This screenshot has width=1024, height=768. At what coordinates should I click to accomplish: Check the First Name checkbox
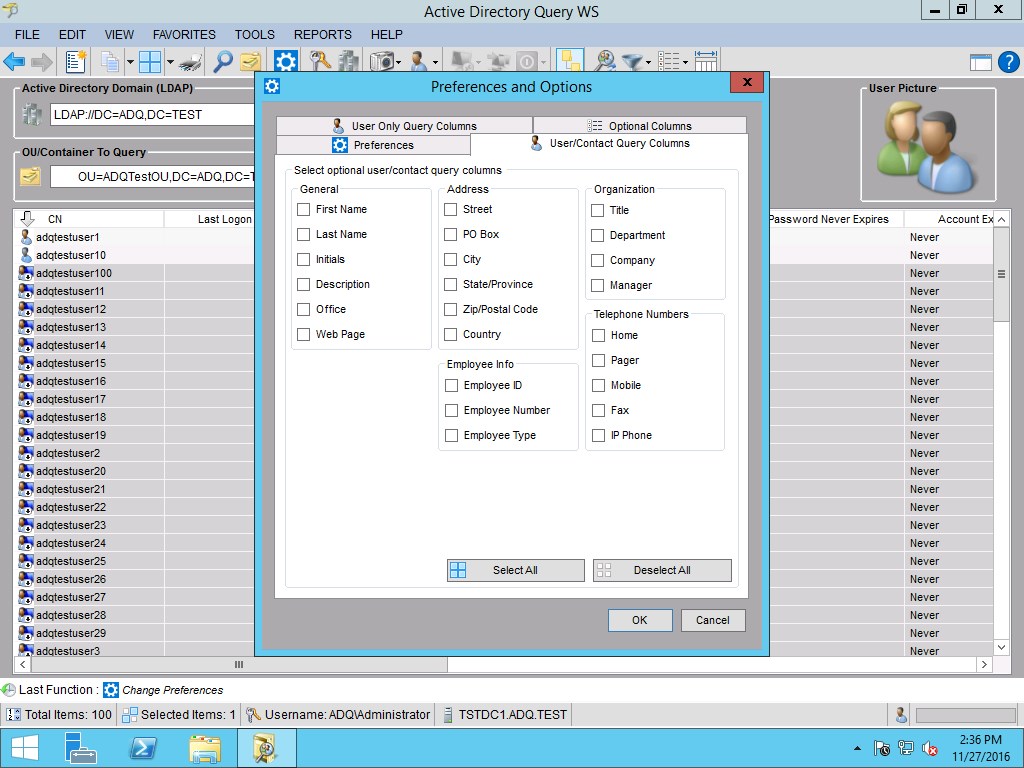point(304,210)
